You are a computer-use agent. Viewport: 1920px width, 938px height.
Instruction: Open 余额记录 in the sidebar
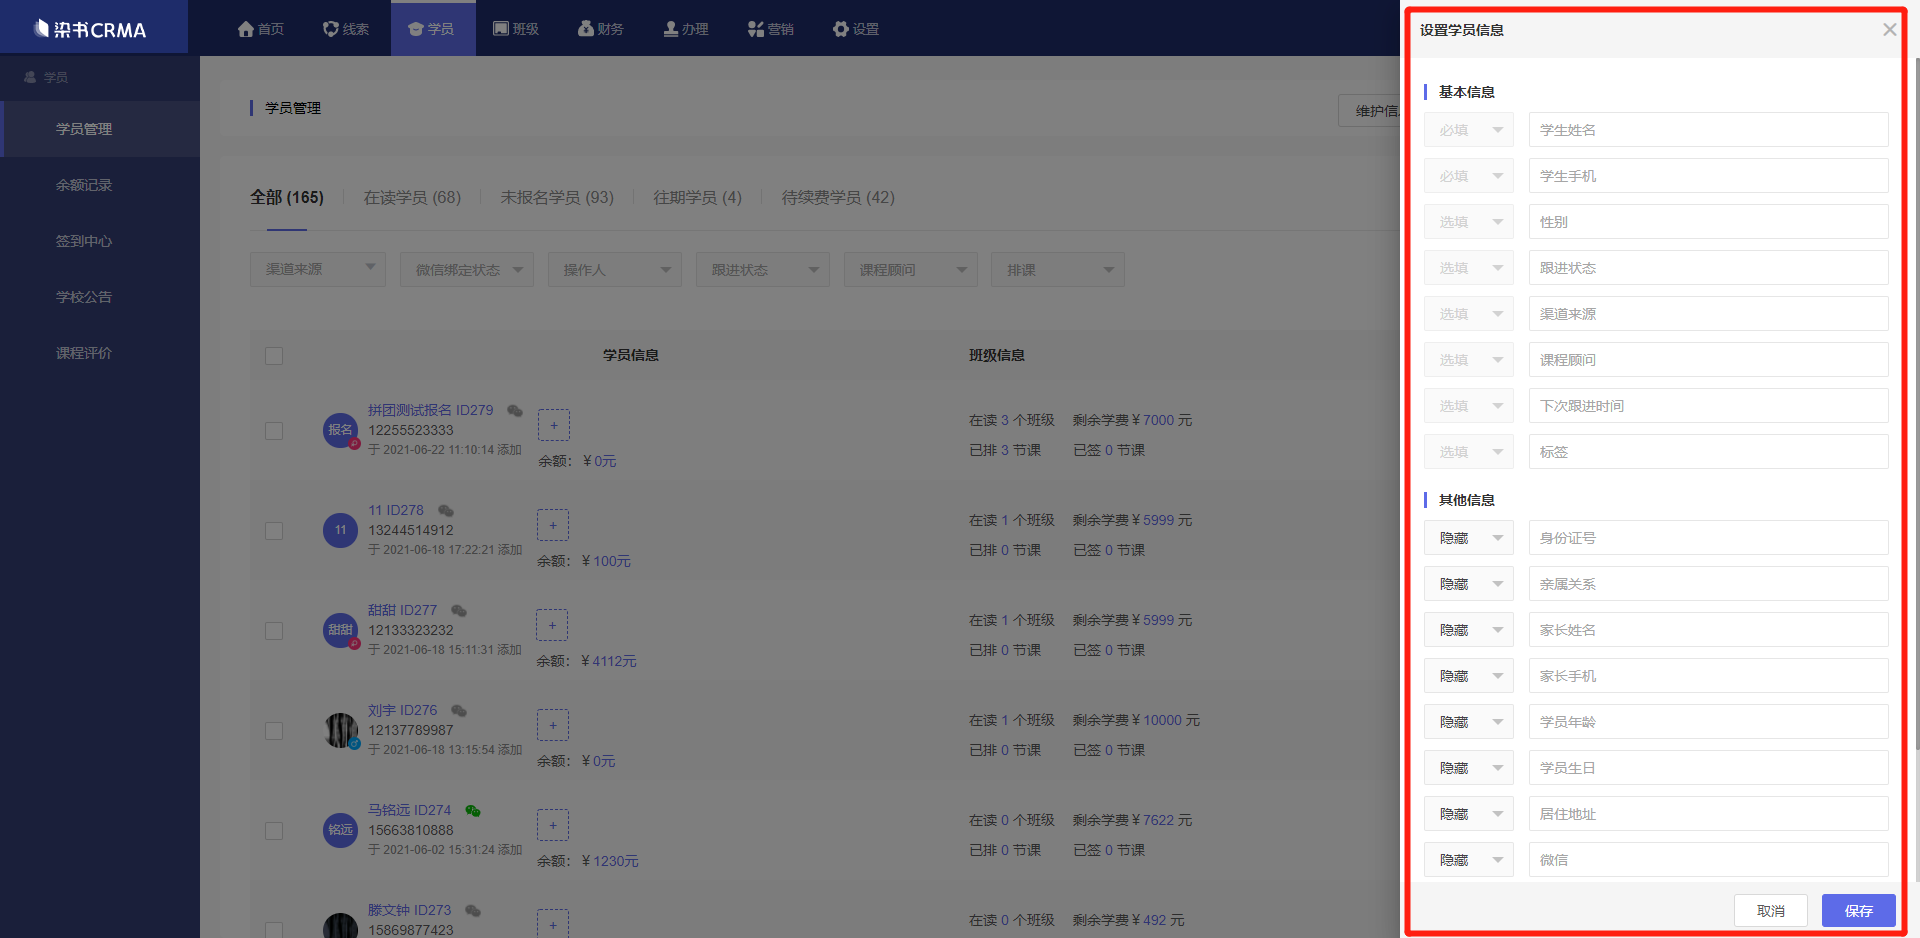tap(84, 185)
